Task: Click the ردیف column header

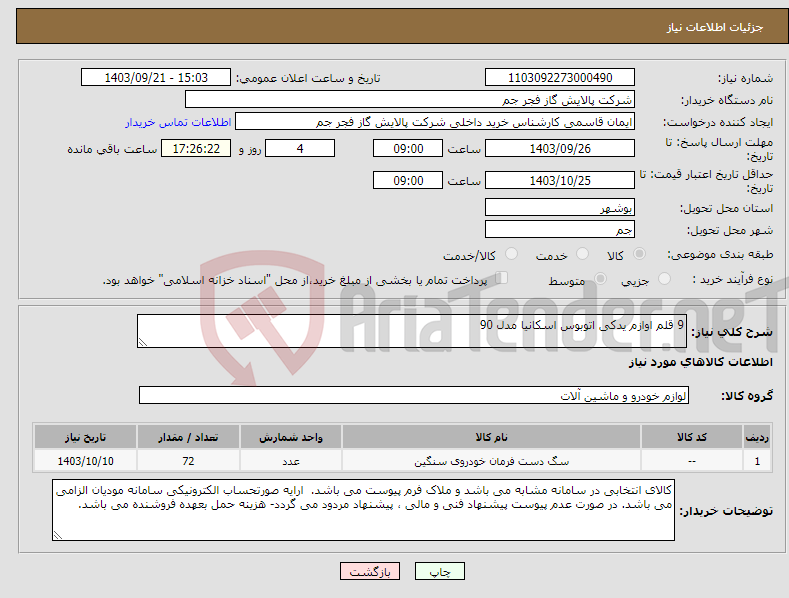Action: click(757, 437)
